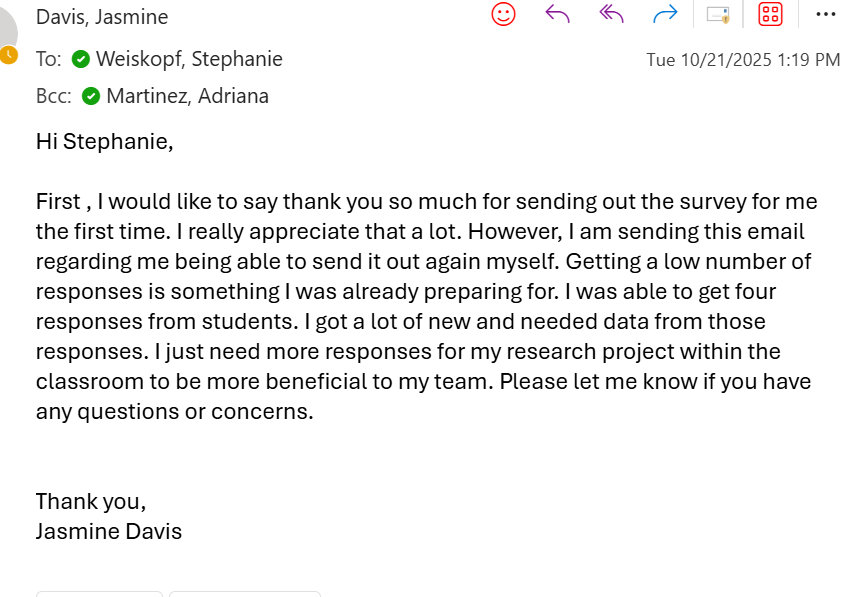The image size is (859, 597).
Task: Click inside the email body paragraph
Action: pos(420,306)
